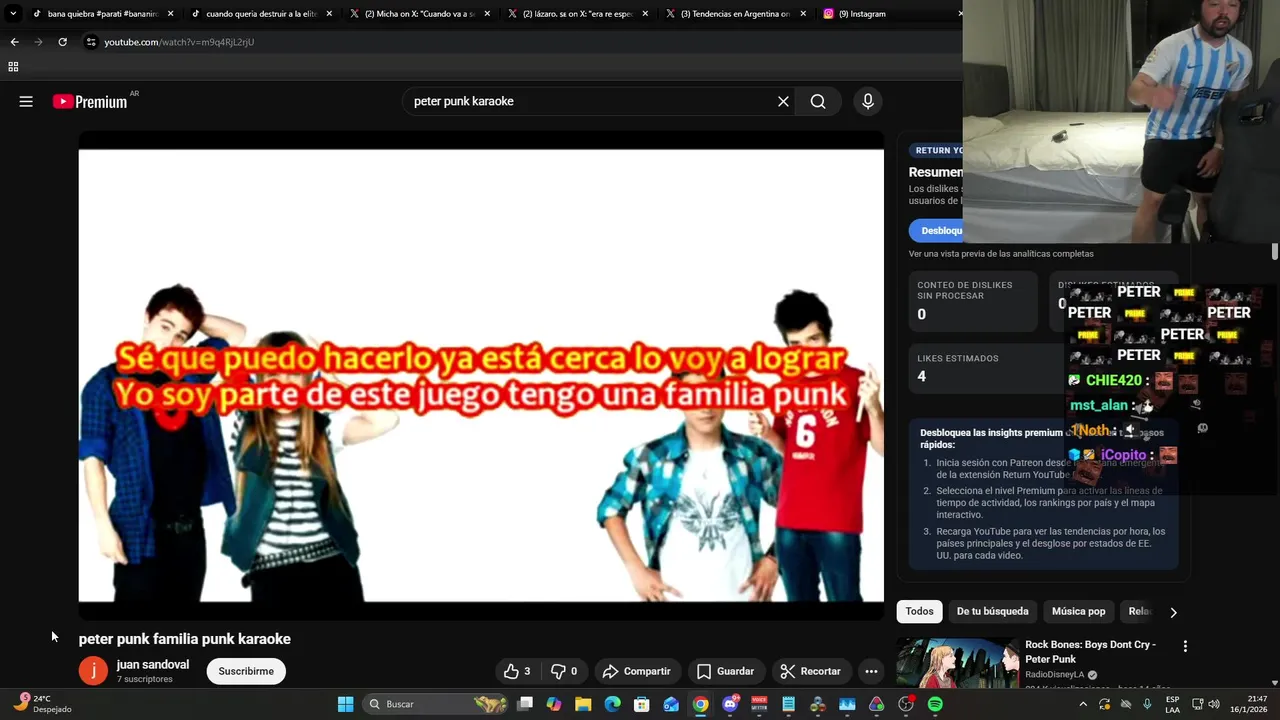Open Google Chrome taskbar icon
This screenshot has height=720, width=1280.
tap(700, 704)
